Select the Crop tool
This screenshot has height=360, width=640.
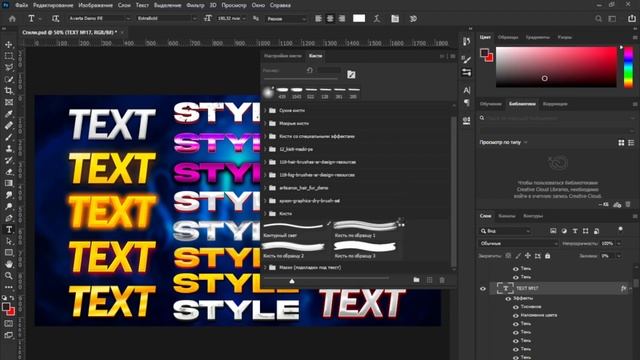coord(9,91)
